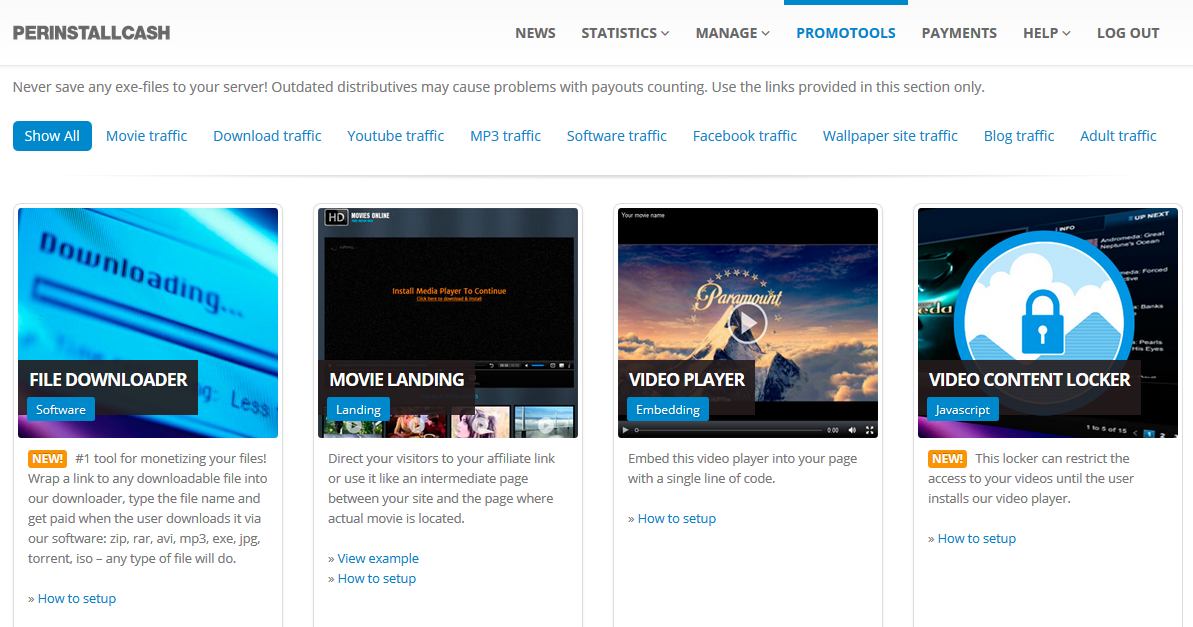Filter tools by Youtube traffic
This screenshot has height=627, width=1193.
point(396,136)
